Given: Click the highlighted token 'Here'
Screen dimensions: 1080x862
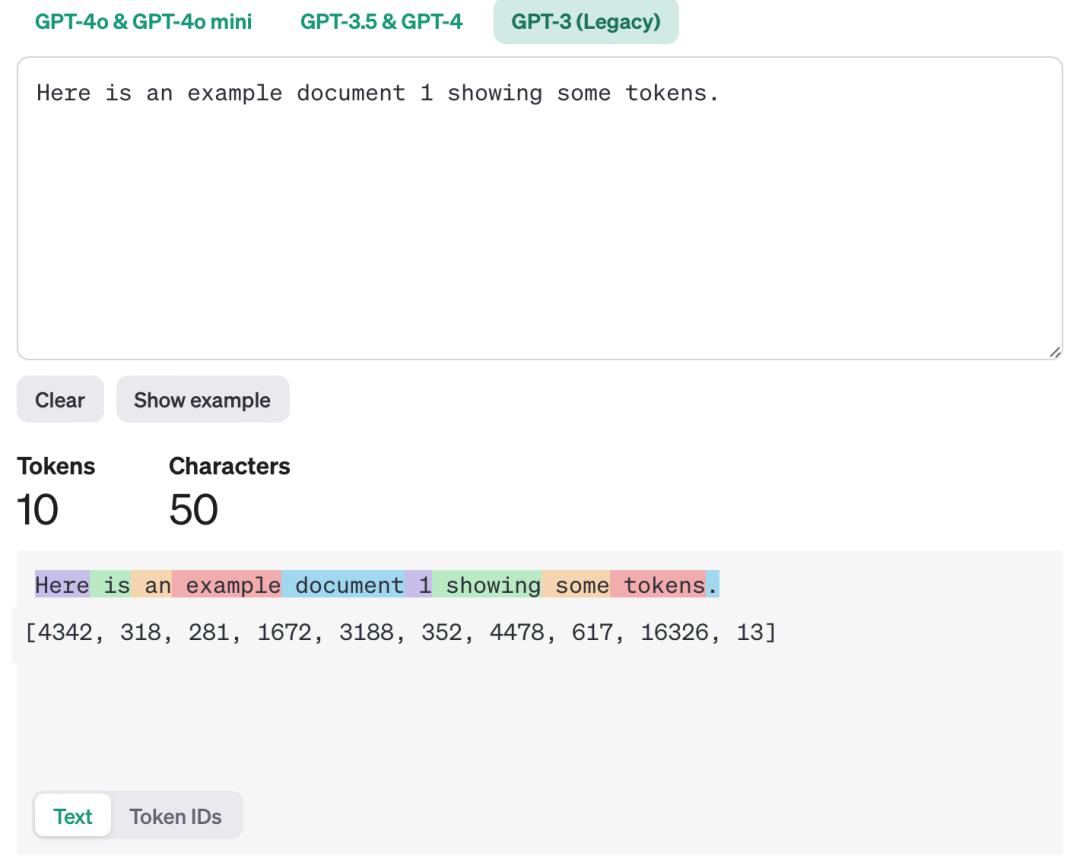Looking at the screenshot, I should coord(61,584).
